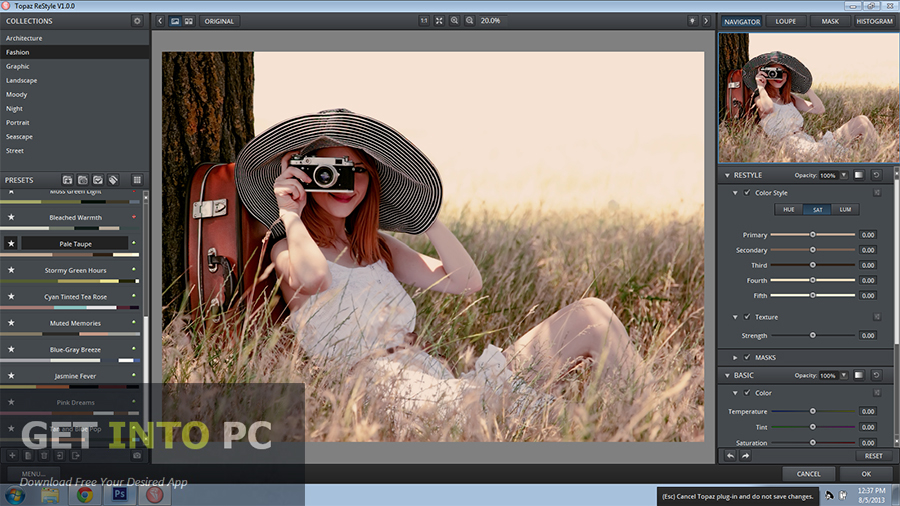The image size is (900, 506).
Task: Click the redo arrow below the panels
Action: (x=745, y=456)
